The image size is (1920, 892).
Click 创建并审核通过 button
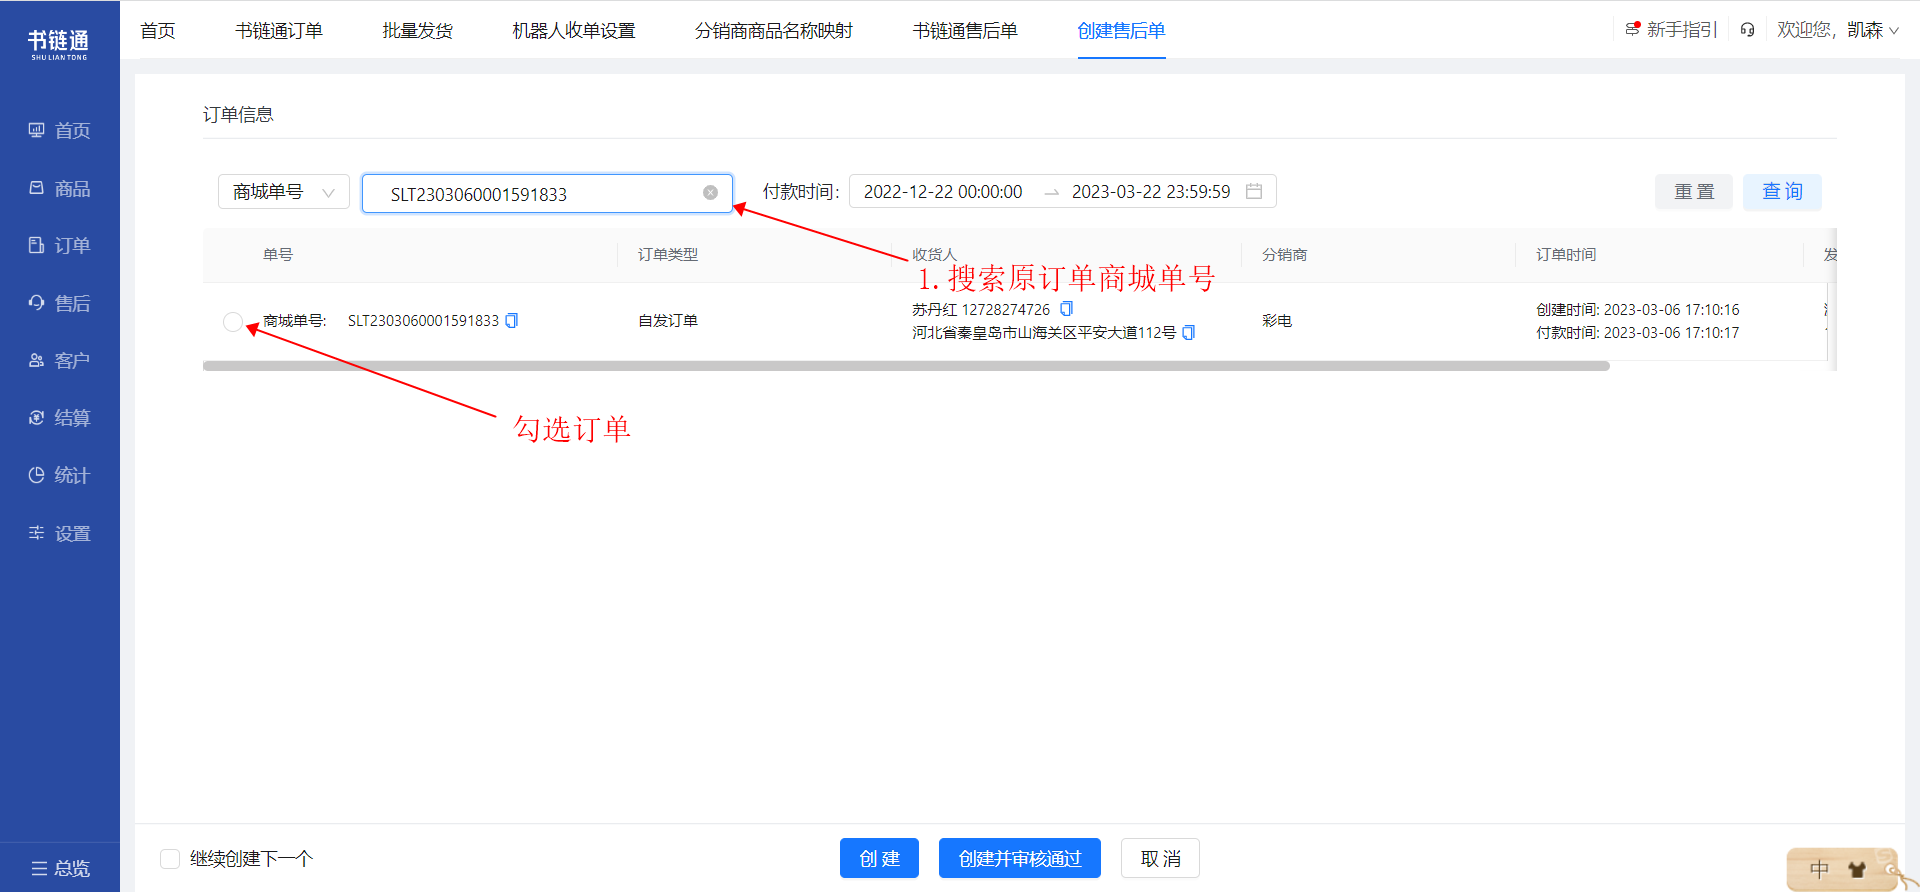point(1020,858)
